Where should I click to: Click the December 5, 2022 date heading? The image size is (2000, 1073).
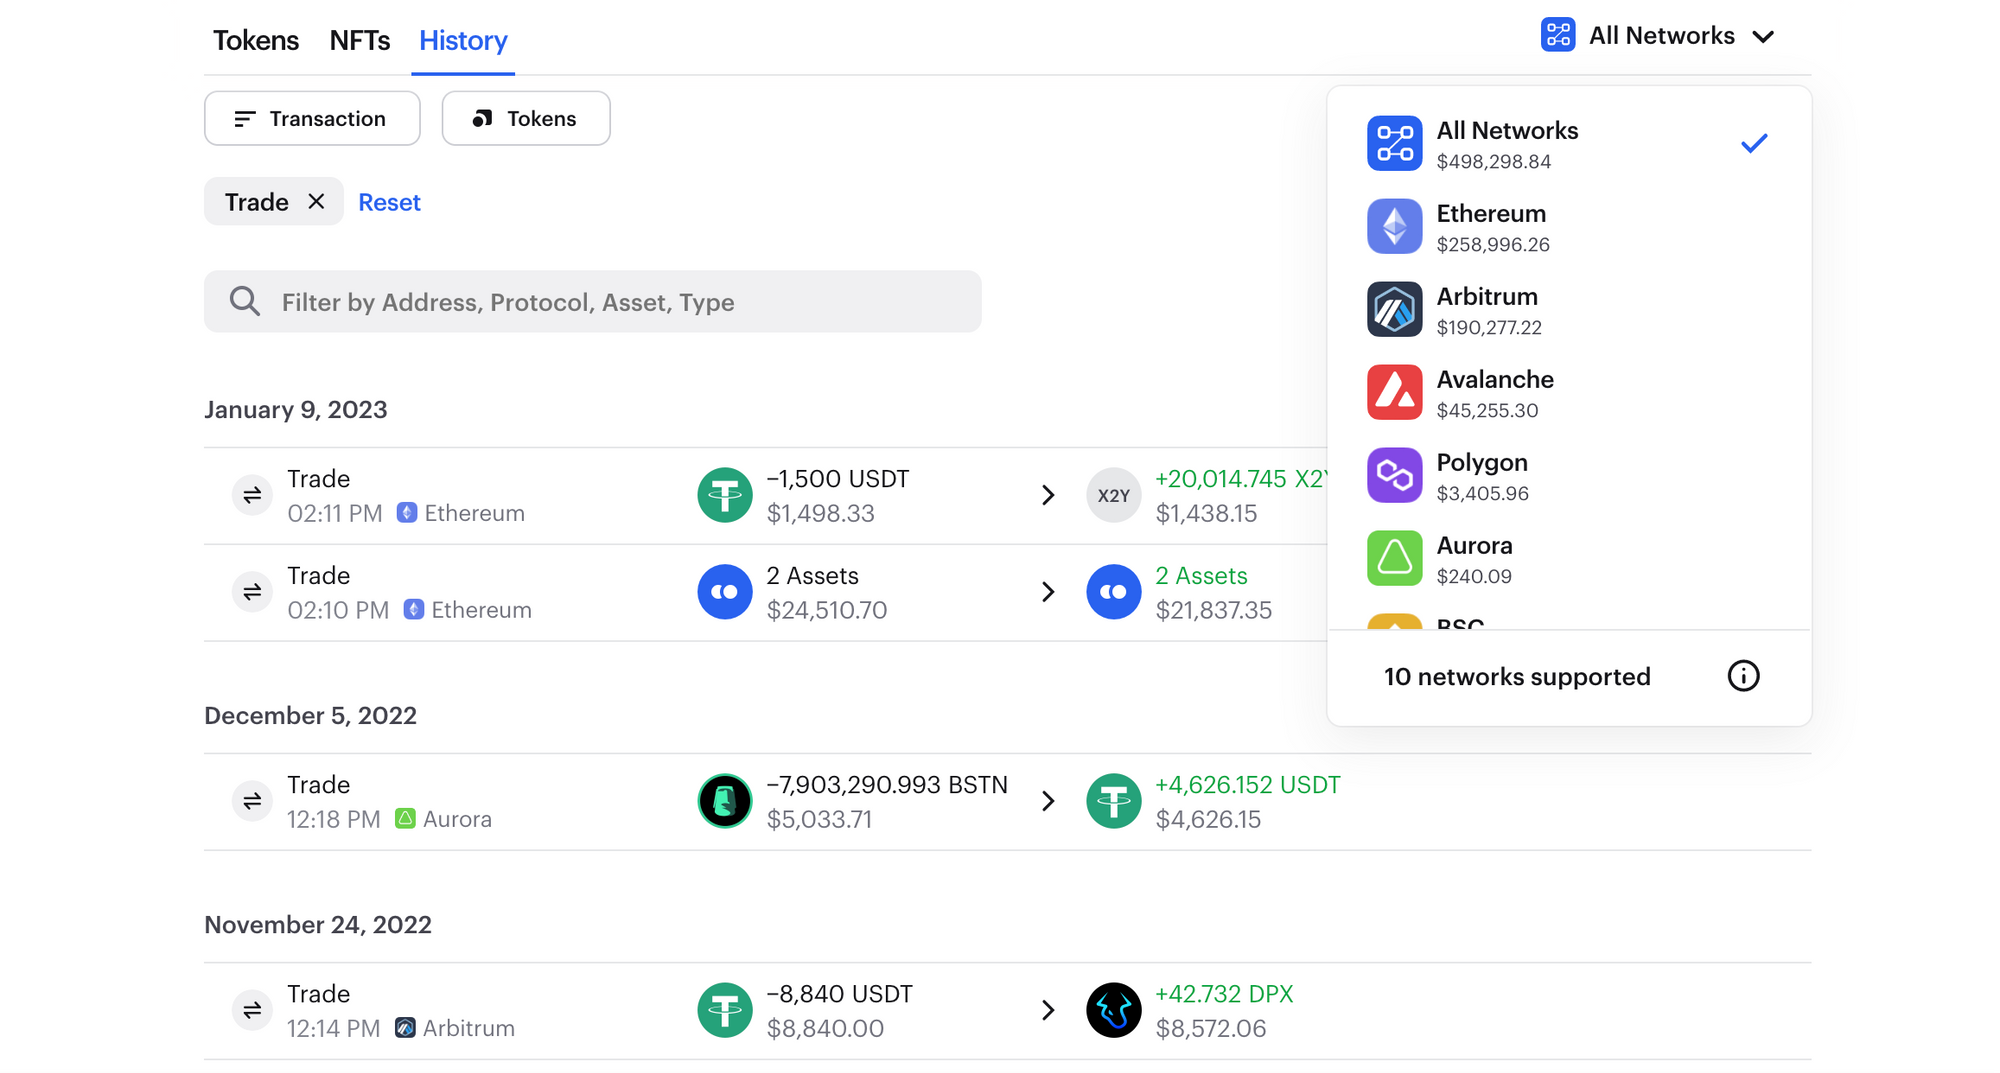coord(310,716)
